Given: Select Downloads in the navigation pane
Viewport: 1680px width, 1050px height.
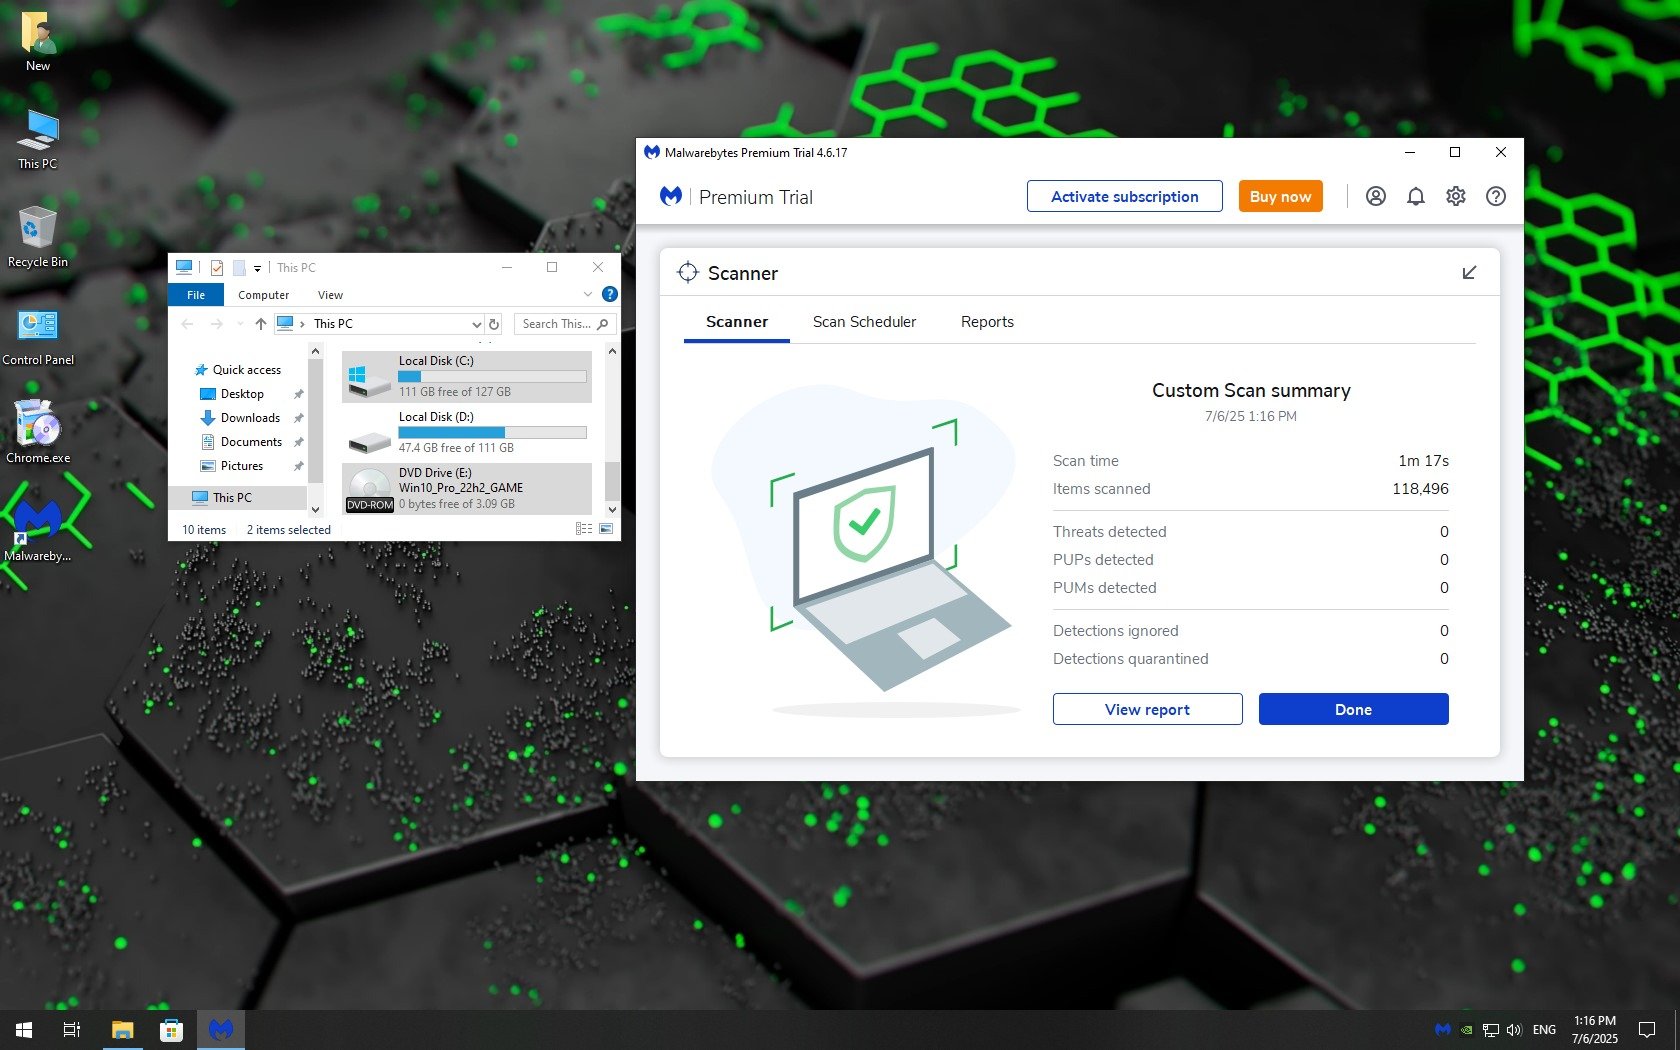Looking at the screenshot, I should click(x=250, y=418).
